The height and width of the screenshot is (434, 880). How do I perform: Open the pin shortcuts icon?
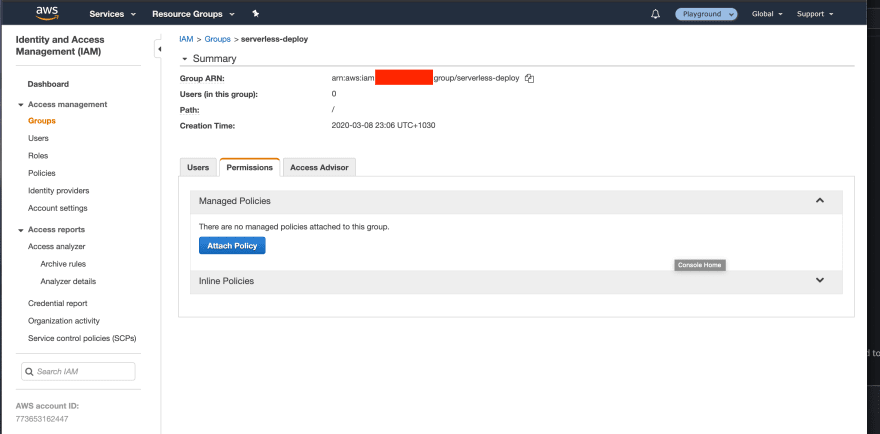256,13
